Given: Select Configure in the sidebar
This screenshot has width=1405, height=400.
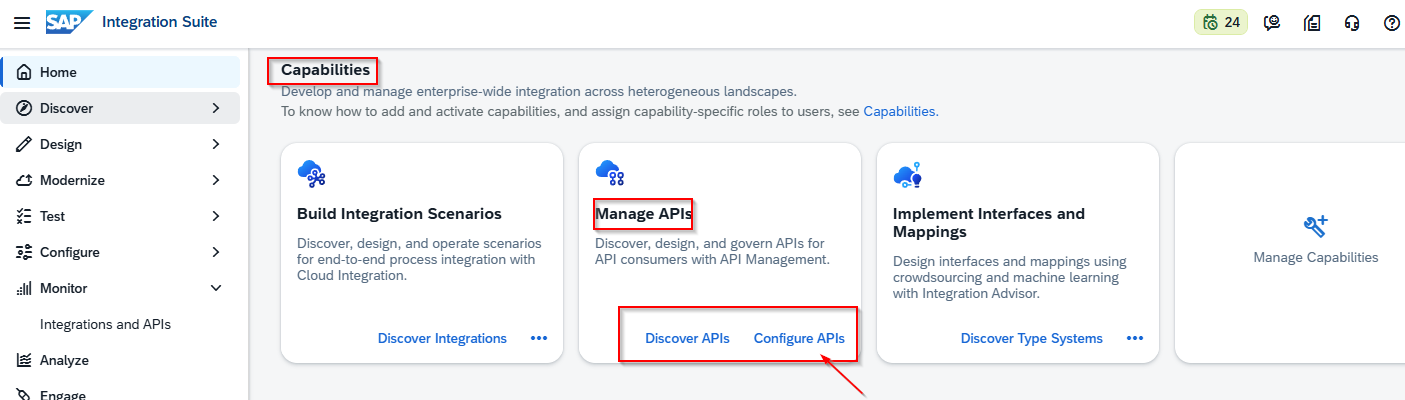Looking at the screenshot, I should pyautogui.click(x=120, y=252).
